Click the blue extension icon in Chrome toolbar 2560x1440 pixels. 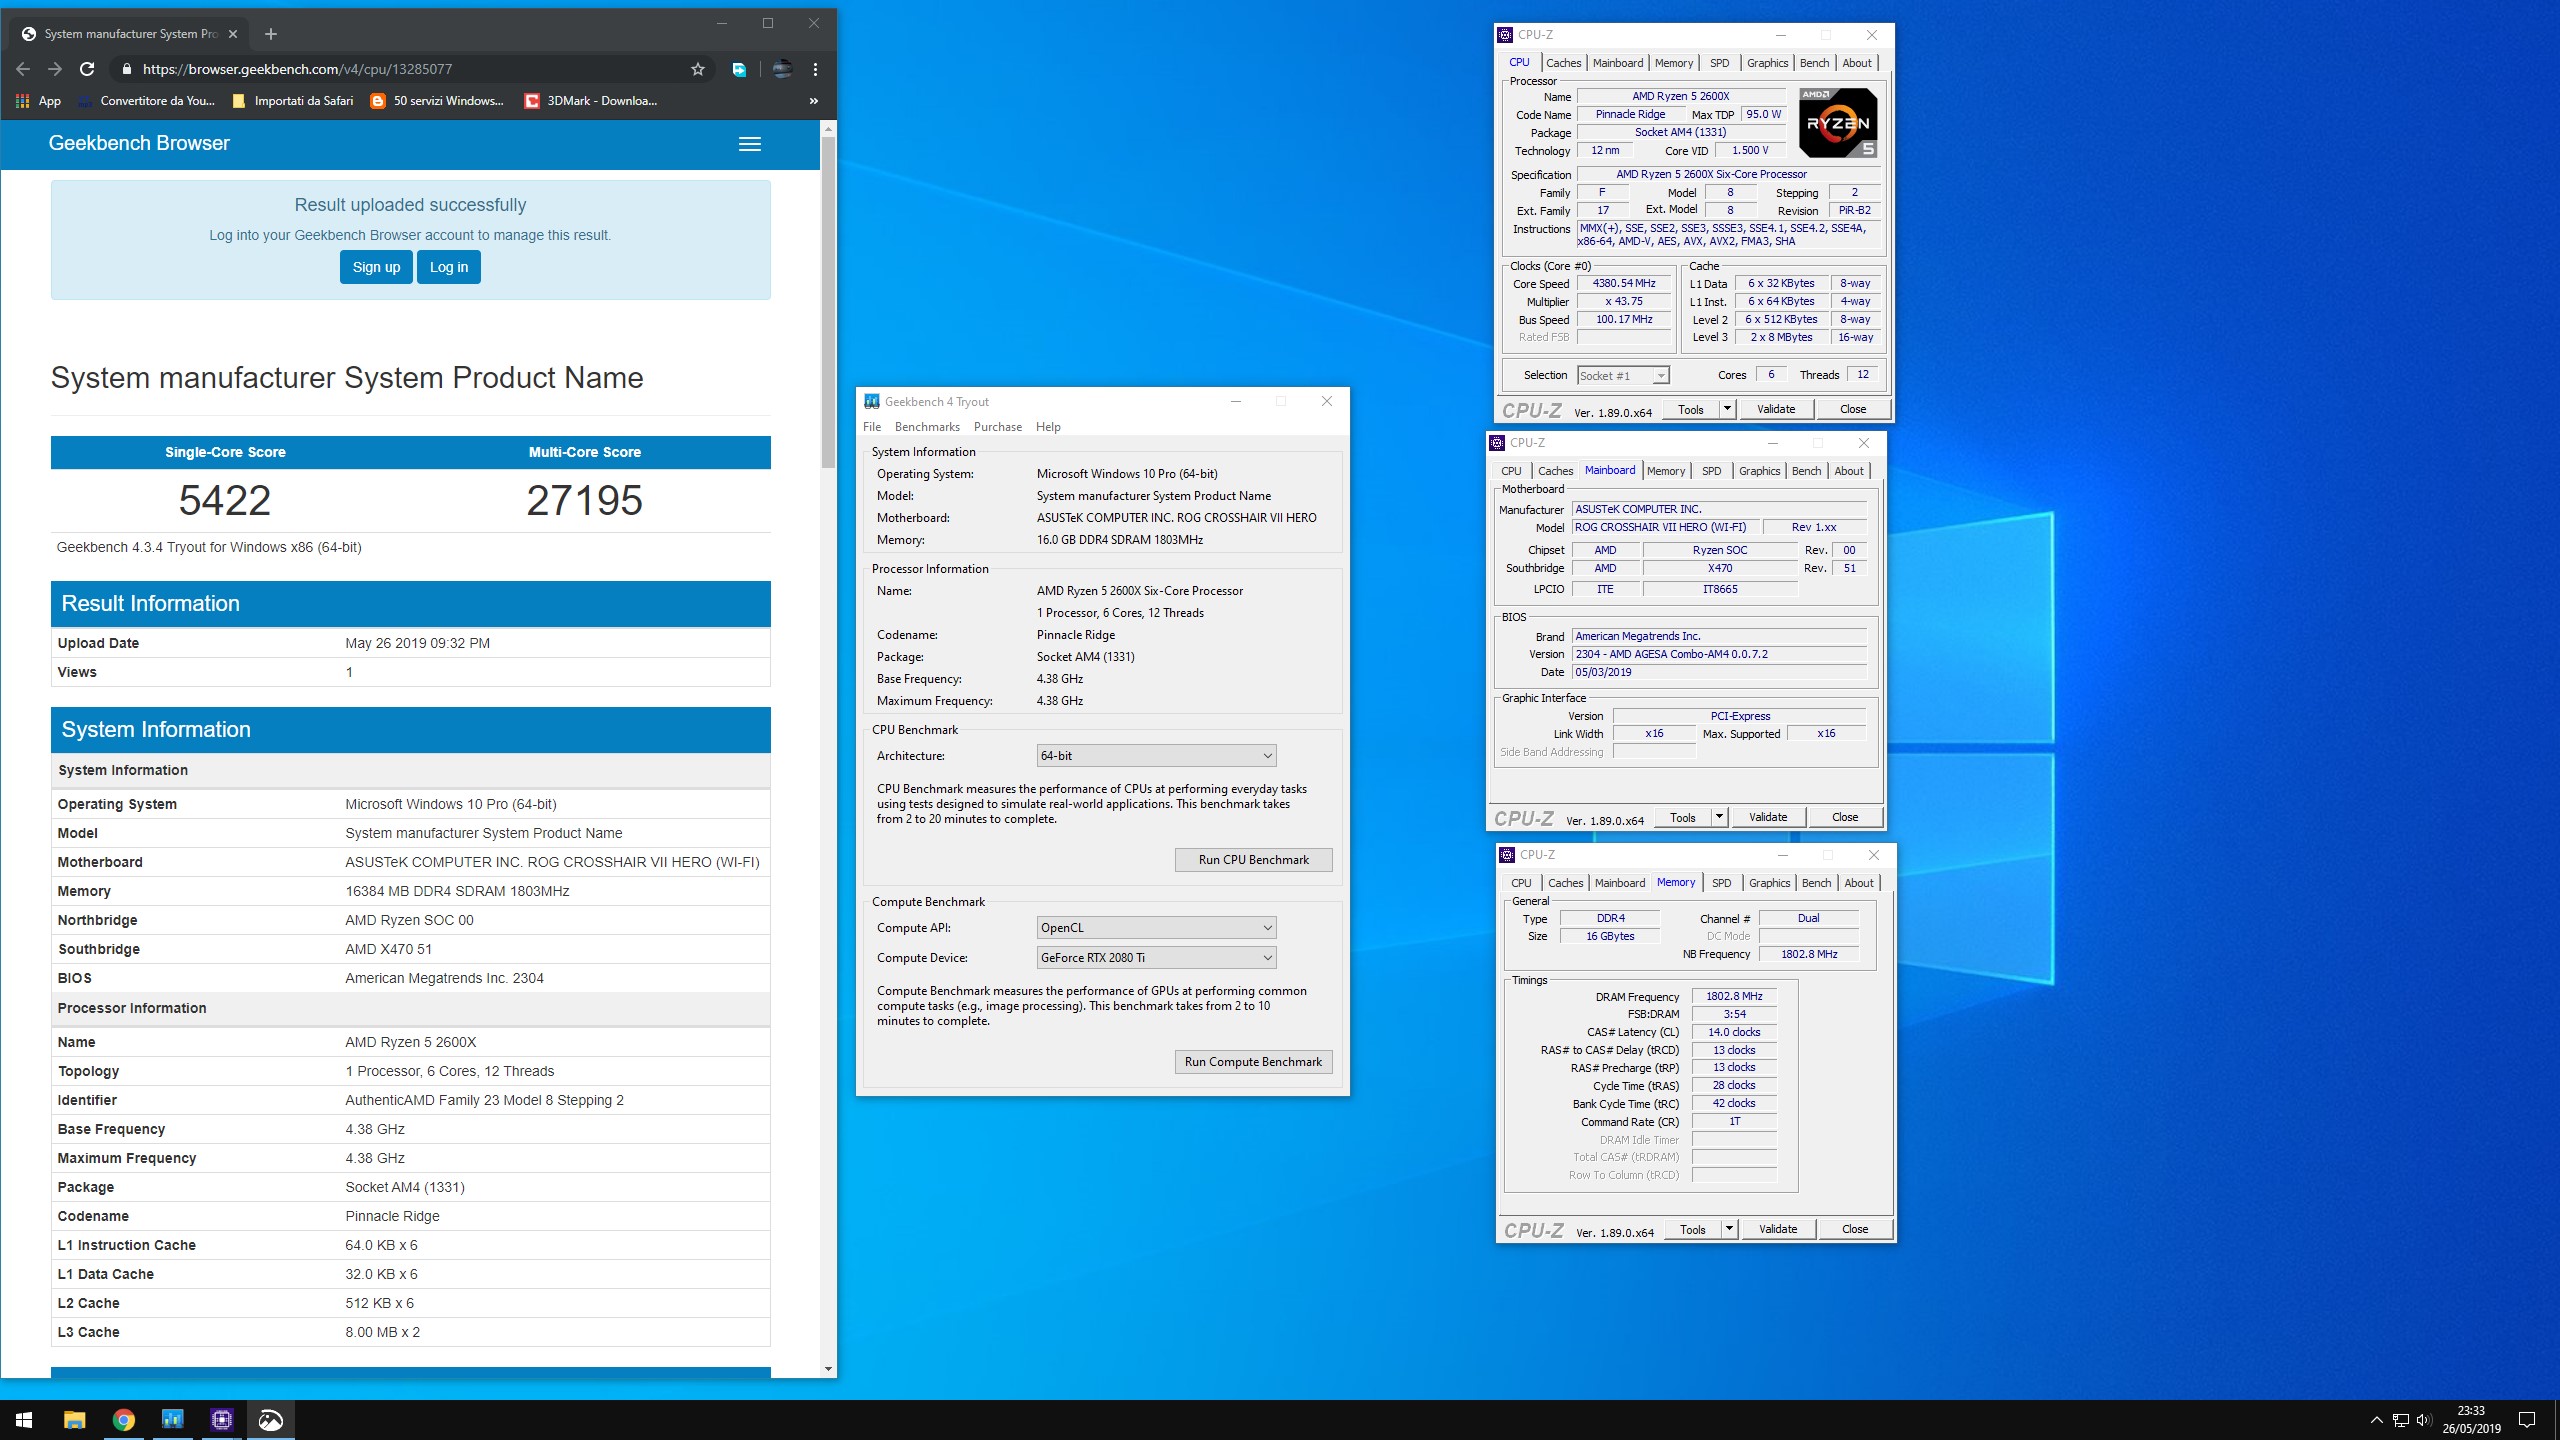(739, 69)
